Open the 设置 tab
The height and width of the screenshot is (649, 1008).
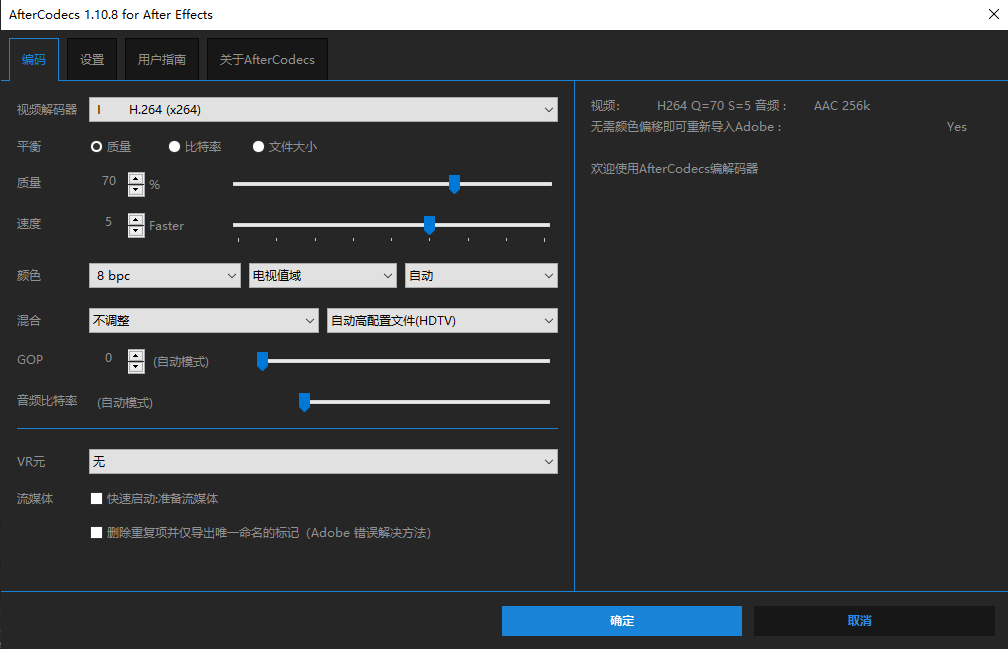click(92, 60)
